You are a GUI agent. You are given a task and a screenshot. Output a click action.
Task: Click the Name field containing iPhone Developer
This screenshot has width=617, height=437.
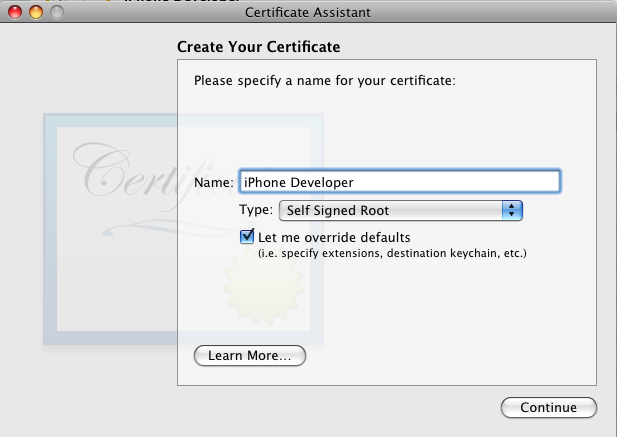tap(399, 181)
